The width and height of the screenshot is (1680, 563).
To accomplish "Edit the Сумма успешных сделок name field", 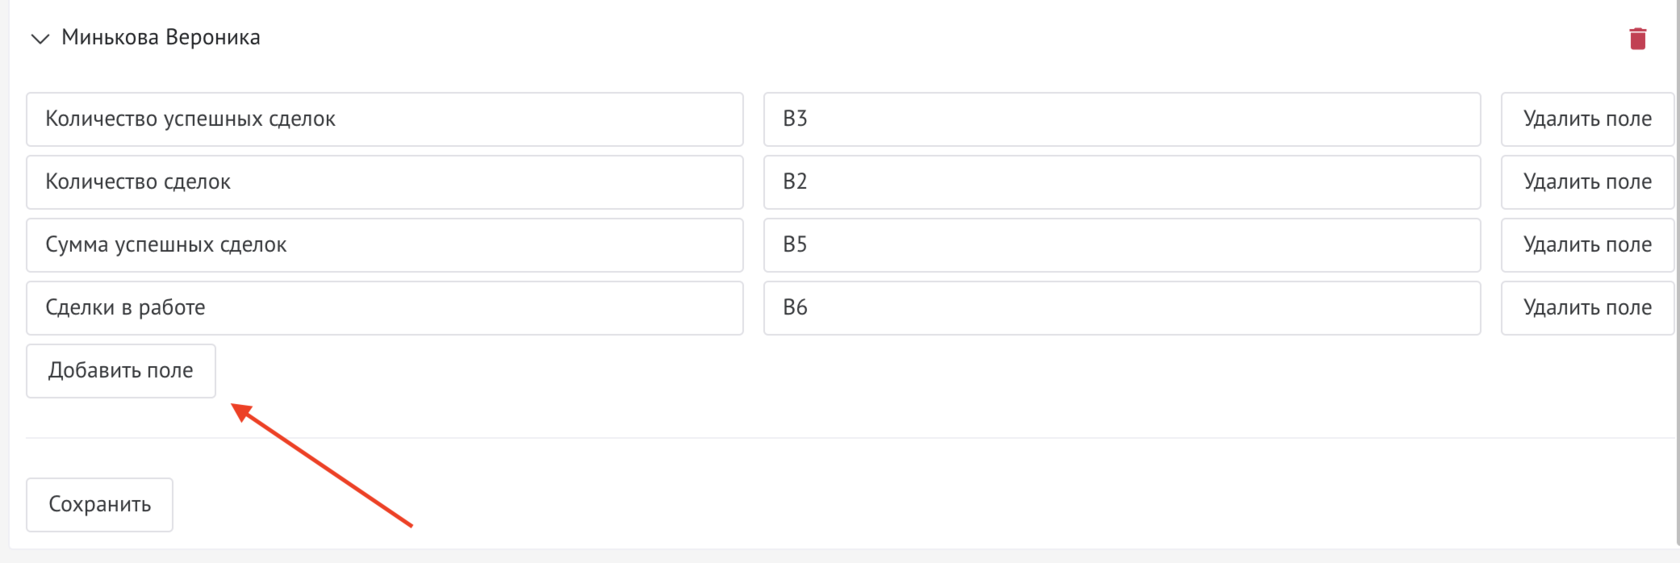I will [384, 245].
